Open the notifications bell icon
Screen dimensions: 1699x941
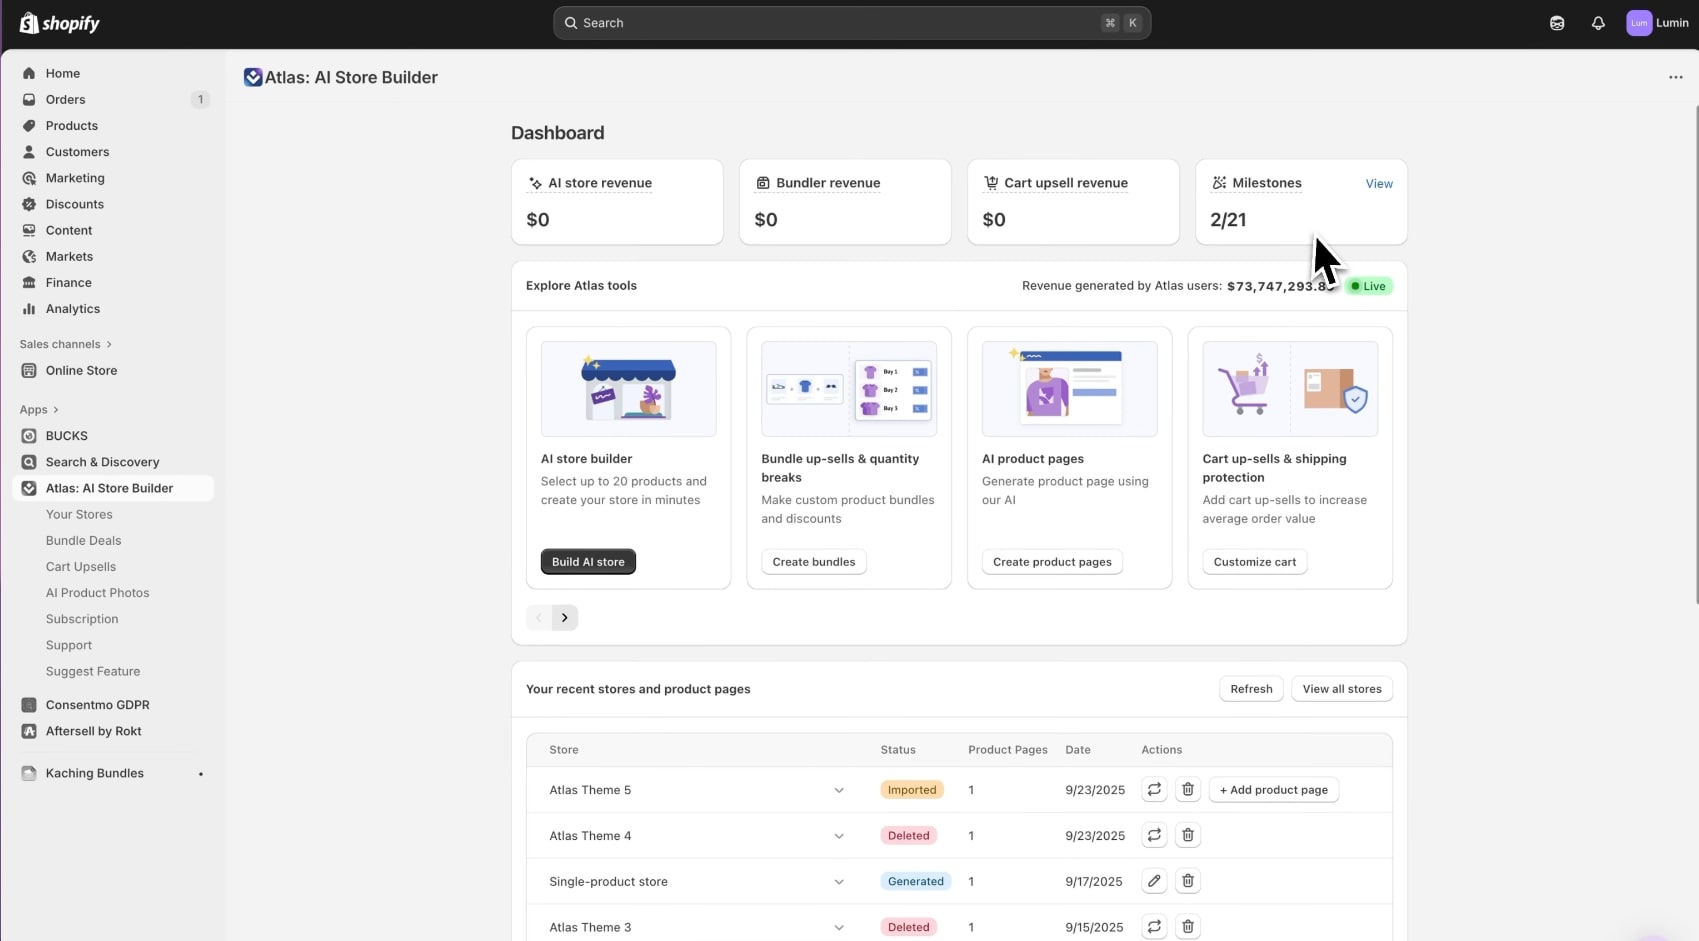click(1598, 22)
